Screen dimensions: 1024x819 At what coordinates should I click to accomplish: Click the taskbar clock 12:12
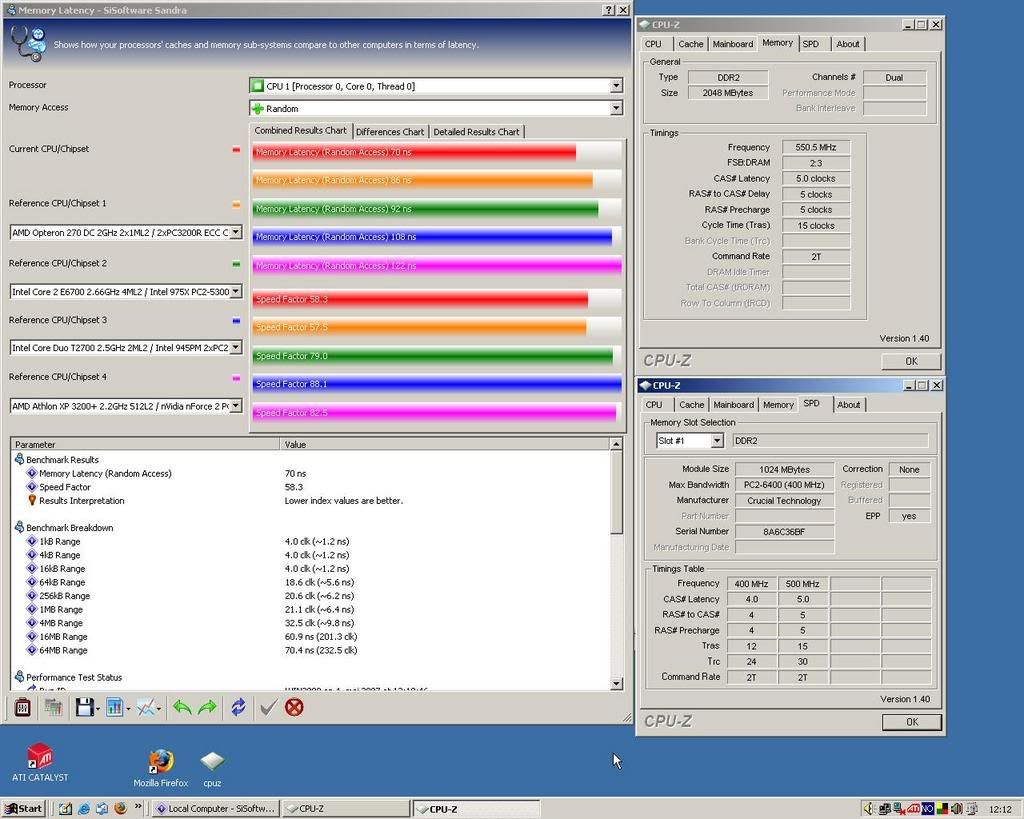pyautogui.click(x=1000, y=809)
